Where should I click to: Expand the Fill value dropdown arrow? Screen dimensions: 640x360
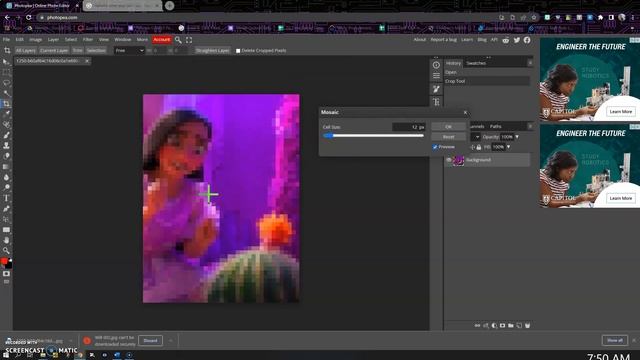pyautogui.click(x=508, y=147)
